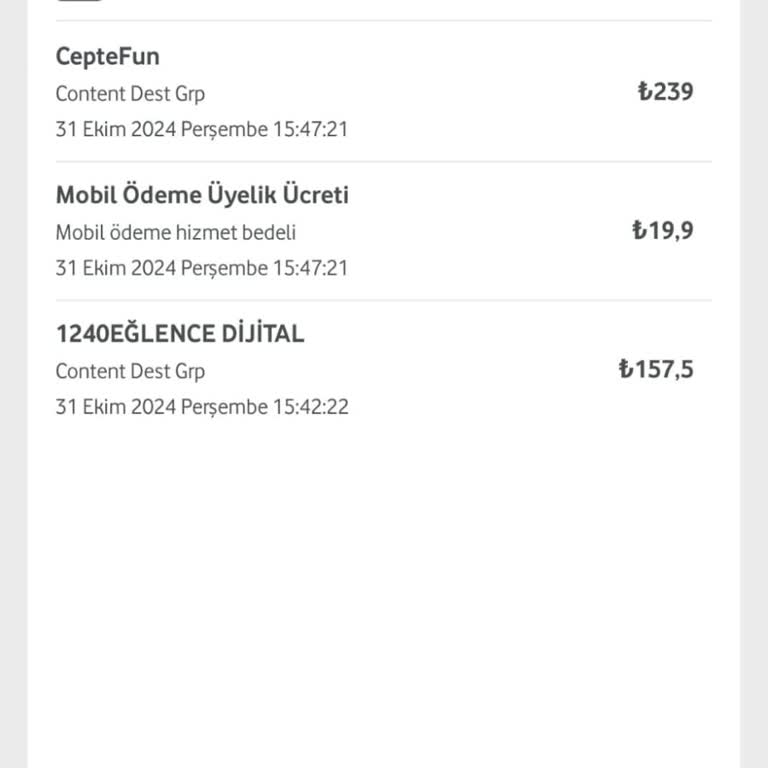768x768 pixels.
Task: Click the lira symbol before 239
Action: click(x=644, y=92)
